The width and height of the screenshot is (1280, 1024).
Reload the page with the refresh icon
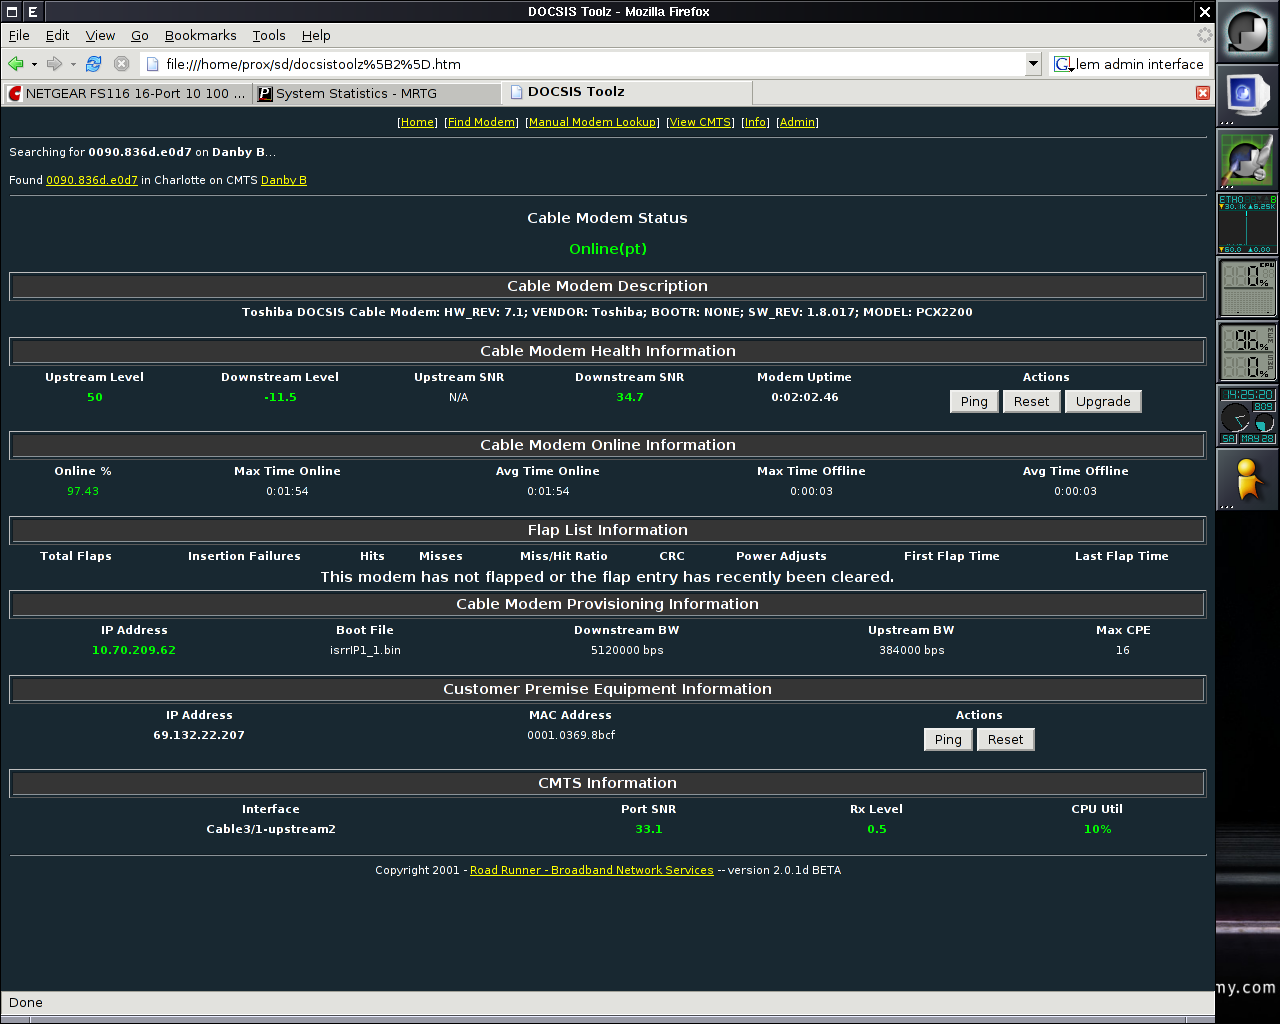point(94,64)
